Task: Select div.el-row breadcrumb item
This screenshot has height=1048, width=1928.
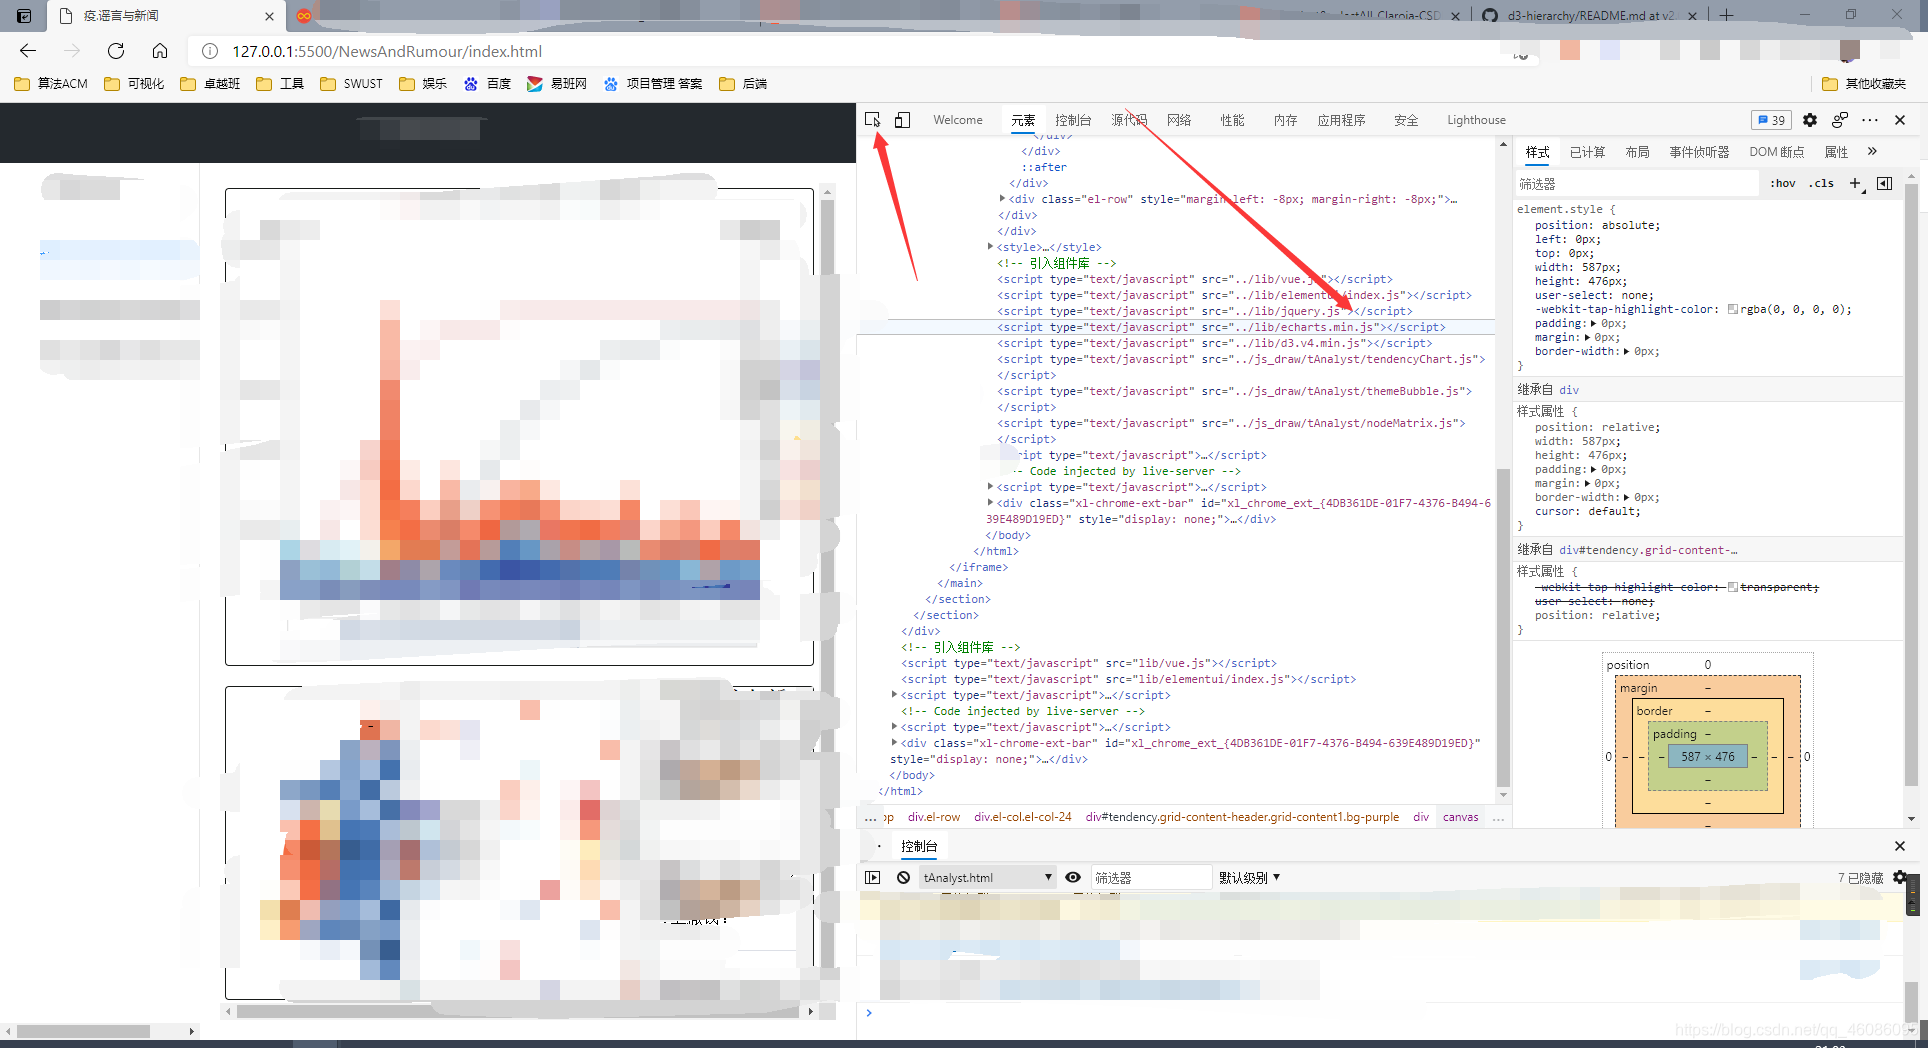Action: pos(934,817)
